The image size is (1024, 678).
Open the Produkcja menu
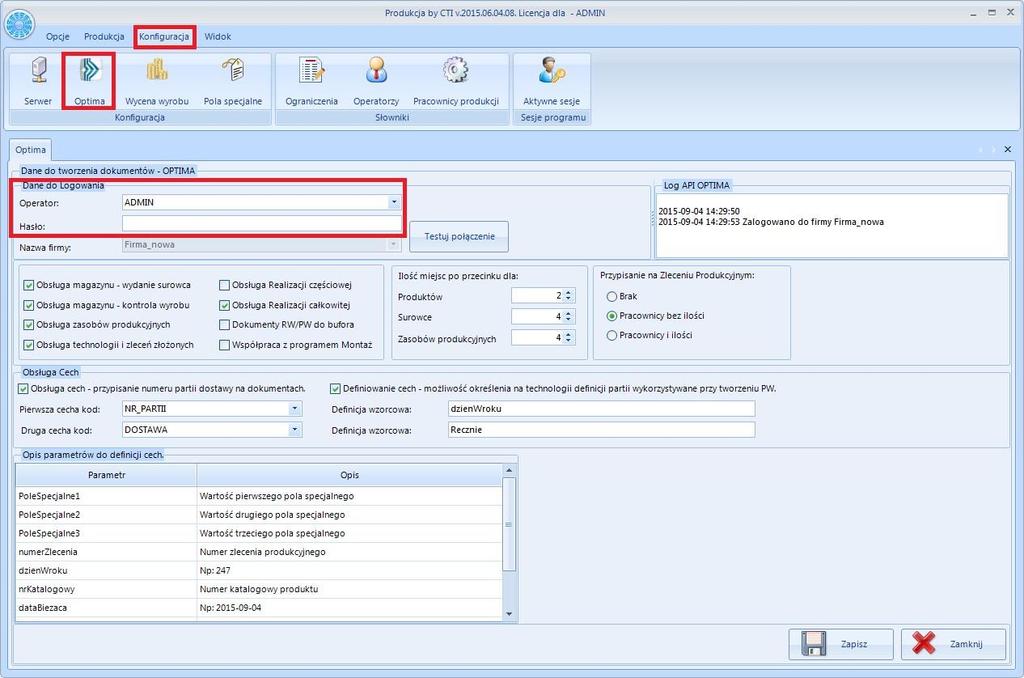tap(104, 37)
